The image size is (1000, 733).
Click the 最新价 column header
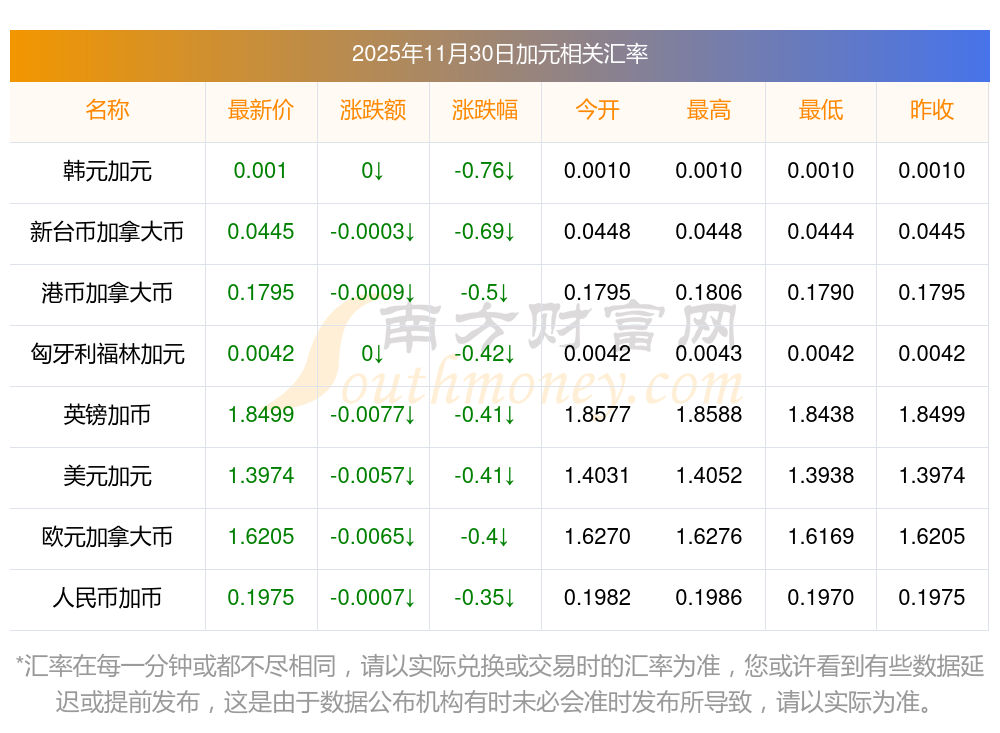260,110
